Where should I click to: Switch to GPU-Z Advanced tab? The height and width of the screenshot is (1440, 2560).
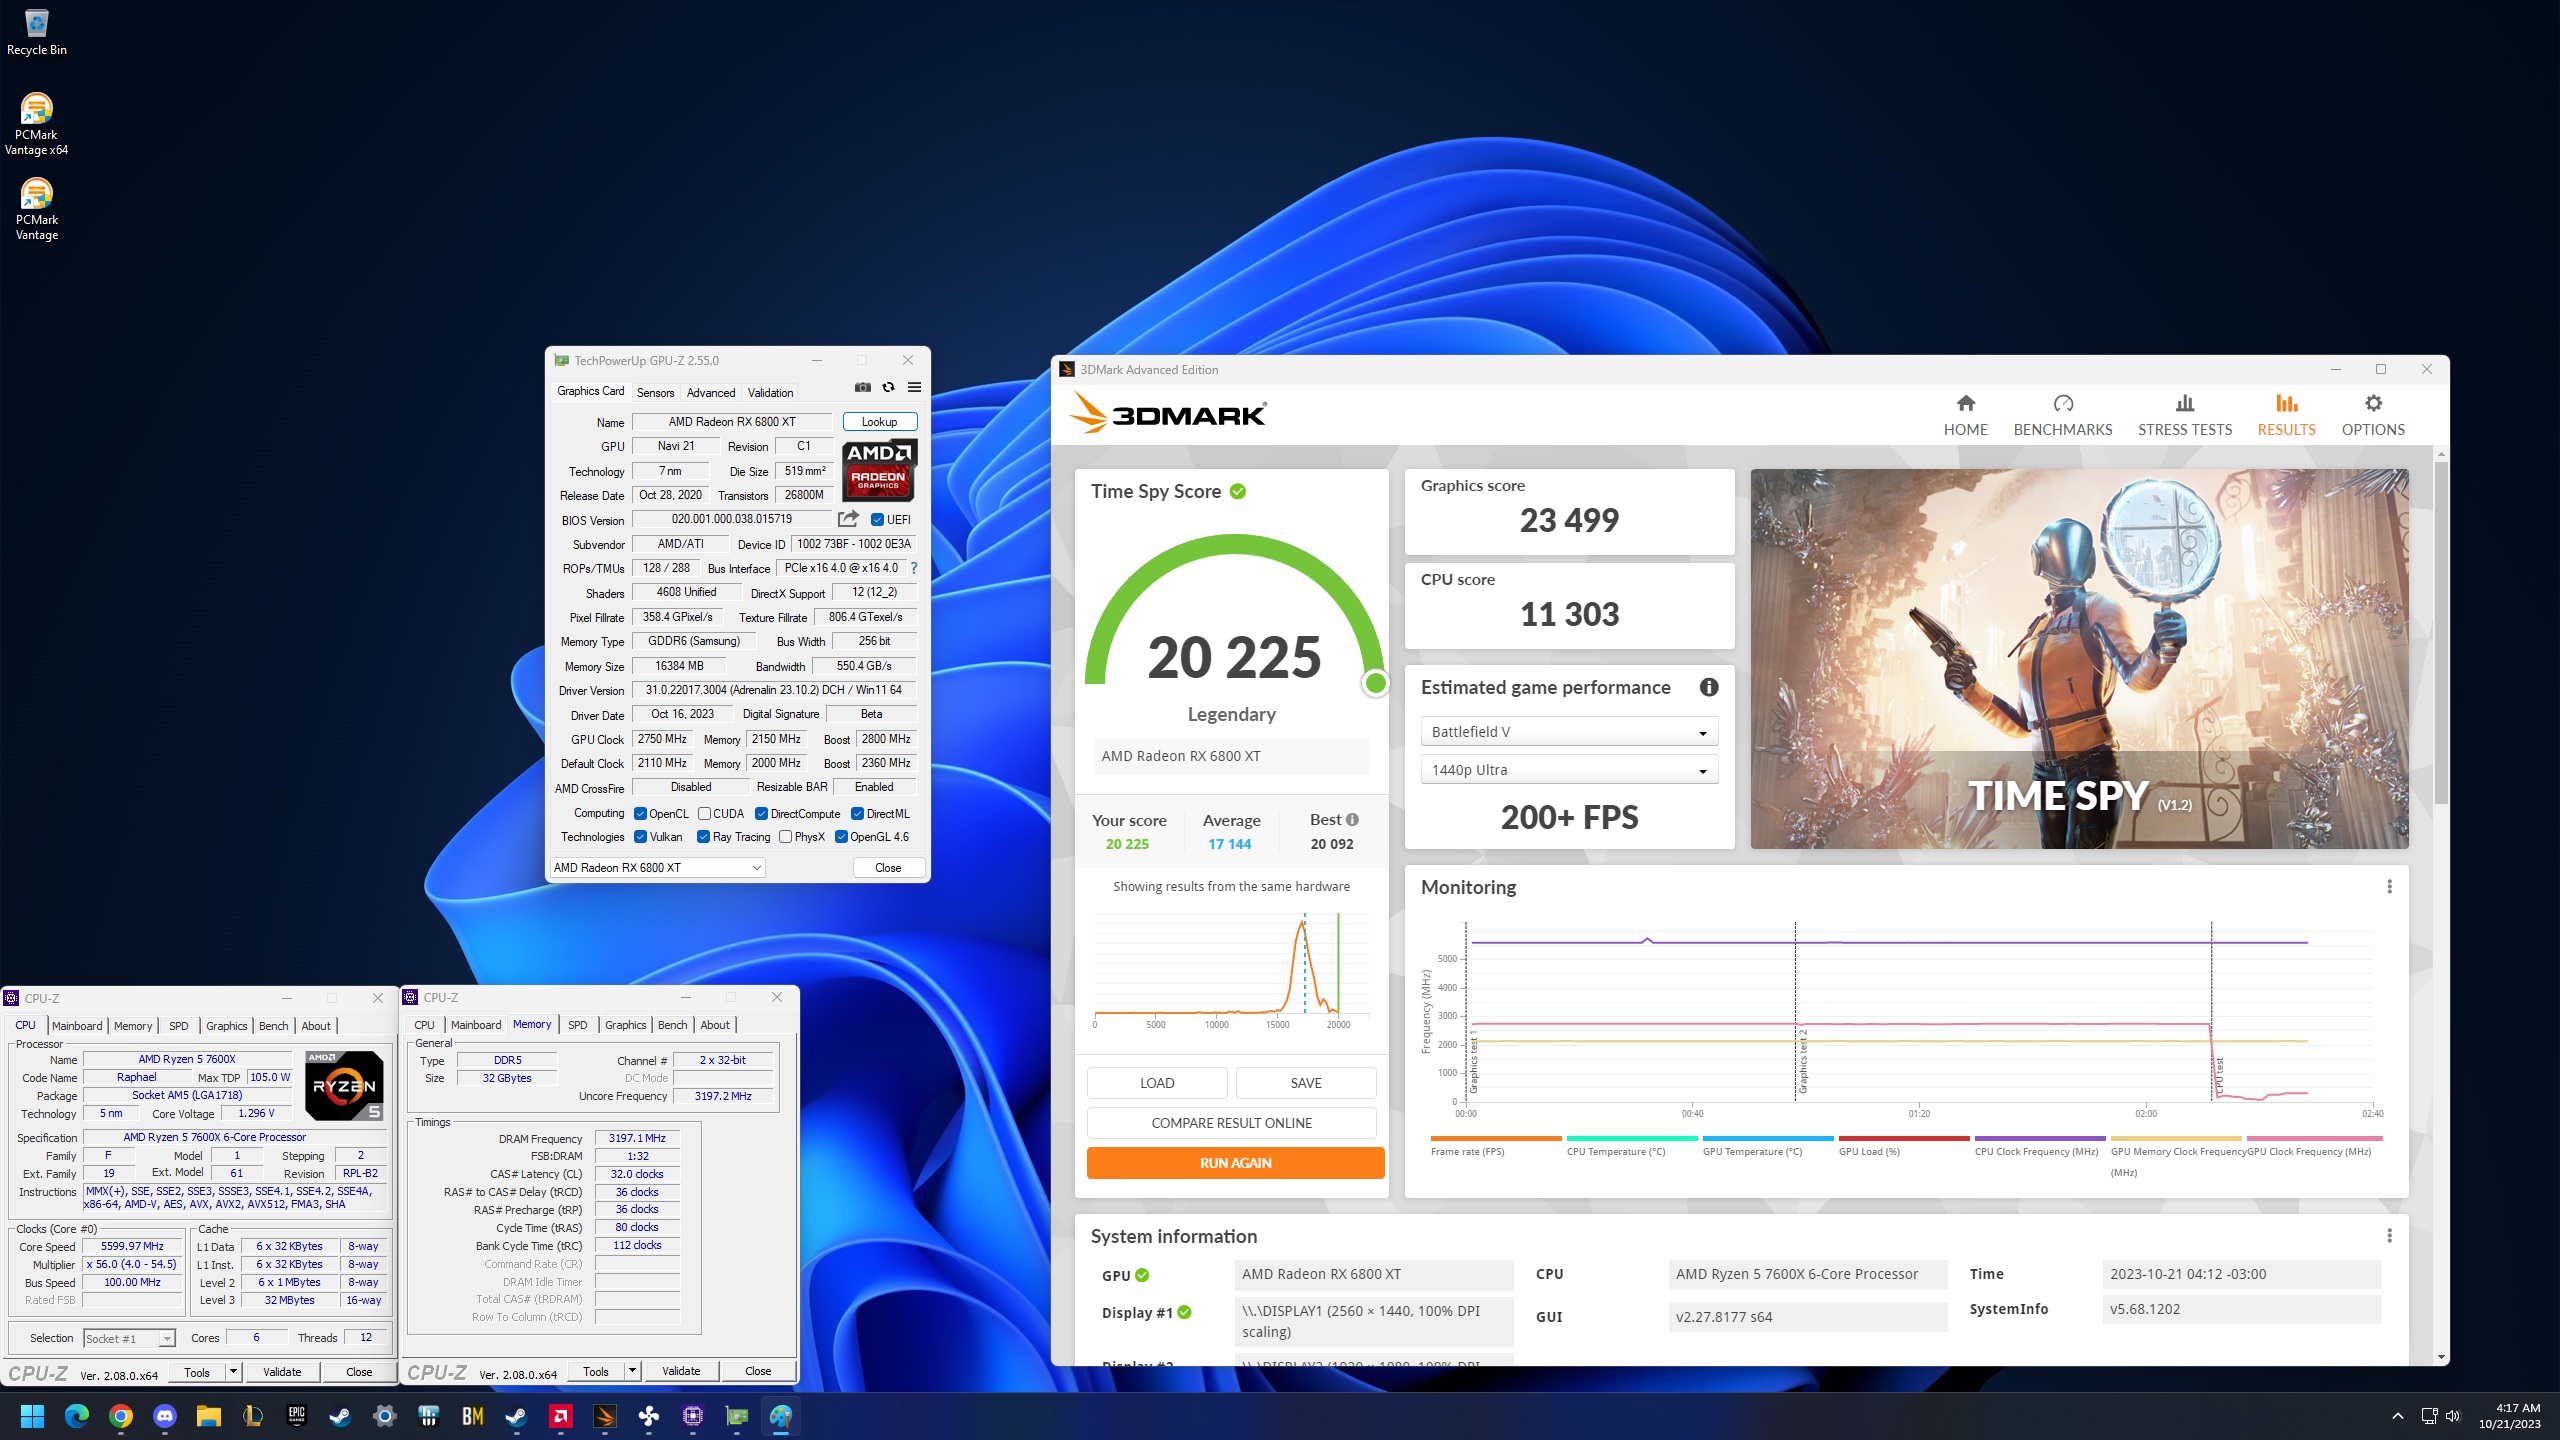pyautogui.click(x=711, y=393)
